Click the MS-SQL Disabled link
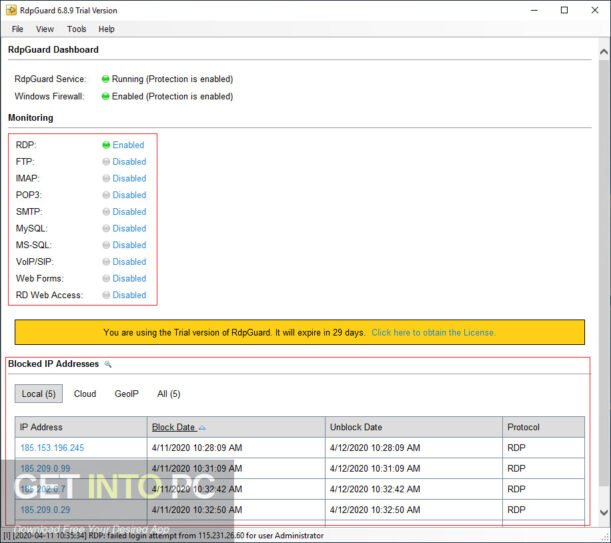The height and width of the screenshot is (543, 611). tap(129, 245)
